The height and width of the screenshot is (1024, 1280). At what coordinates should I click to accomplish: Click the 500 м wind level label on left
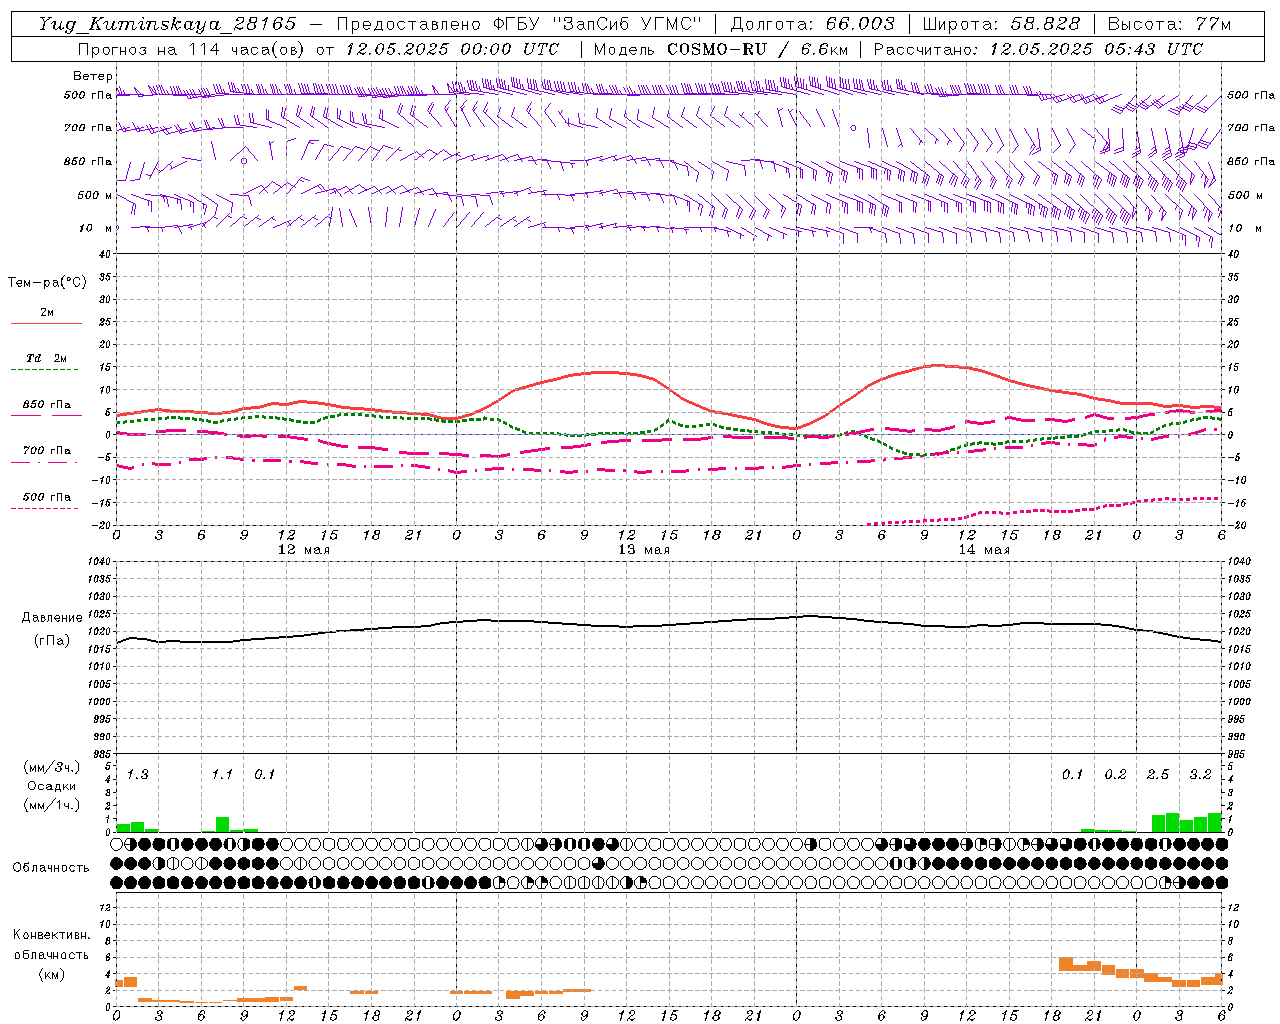click(x=95, y=195)
